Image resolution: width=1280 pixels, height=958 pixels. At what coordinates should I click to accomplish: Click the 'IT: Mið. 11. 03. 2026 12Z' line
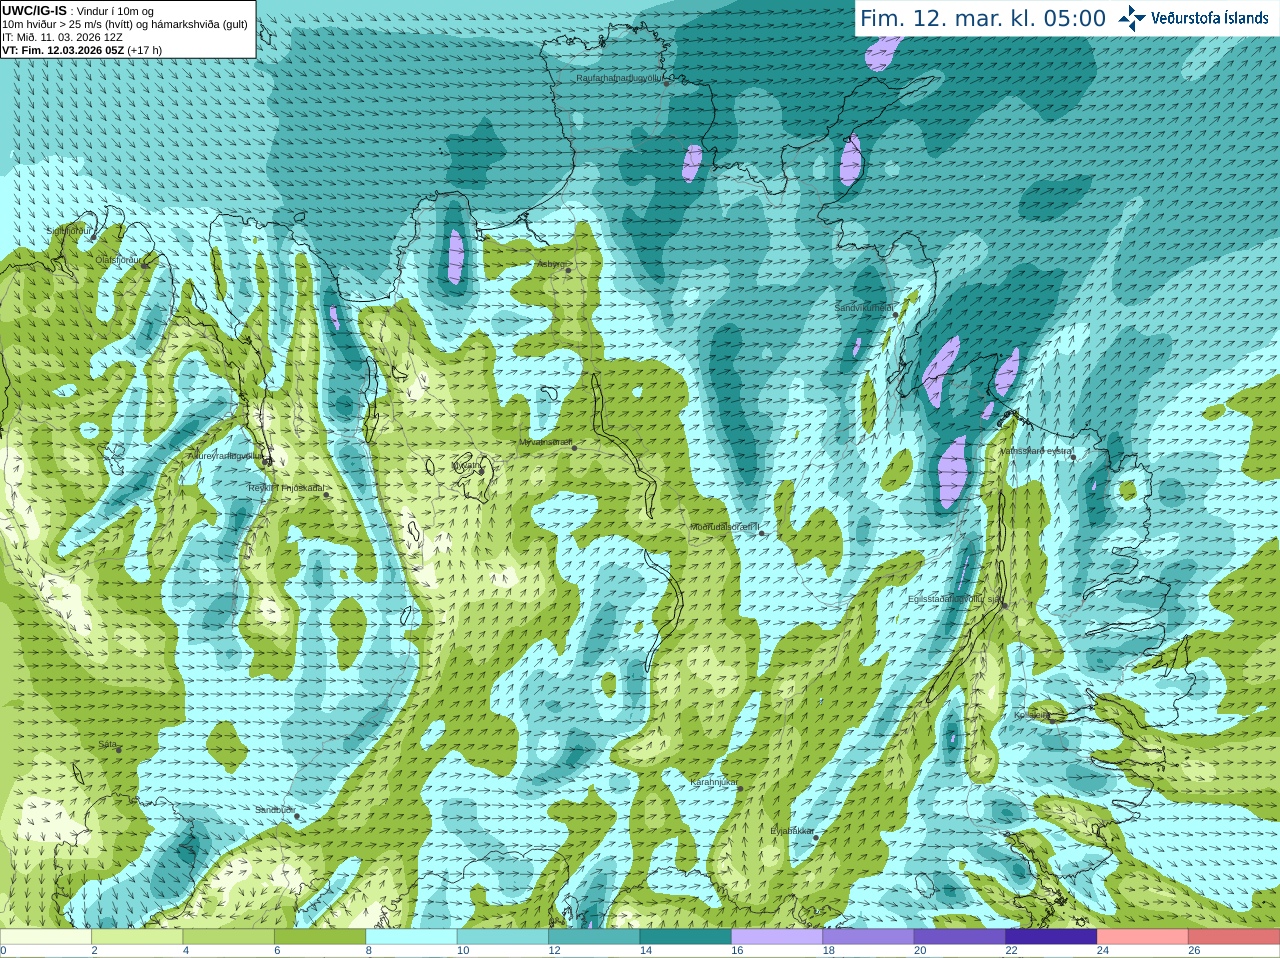(62, 37)
